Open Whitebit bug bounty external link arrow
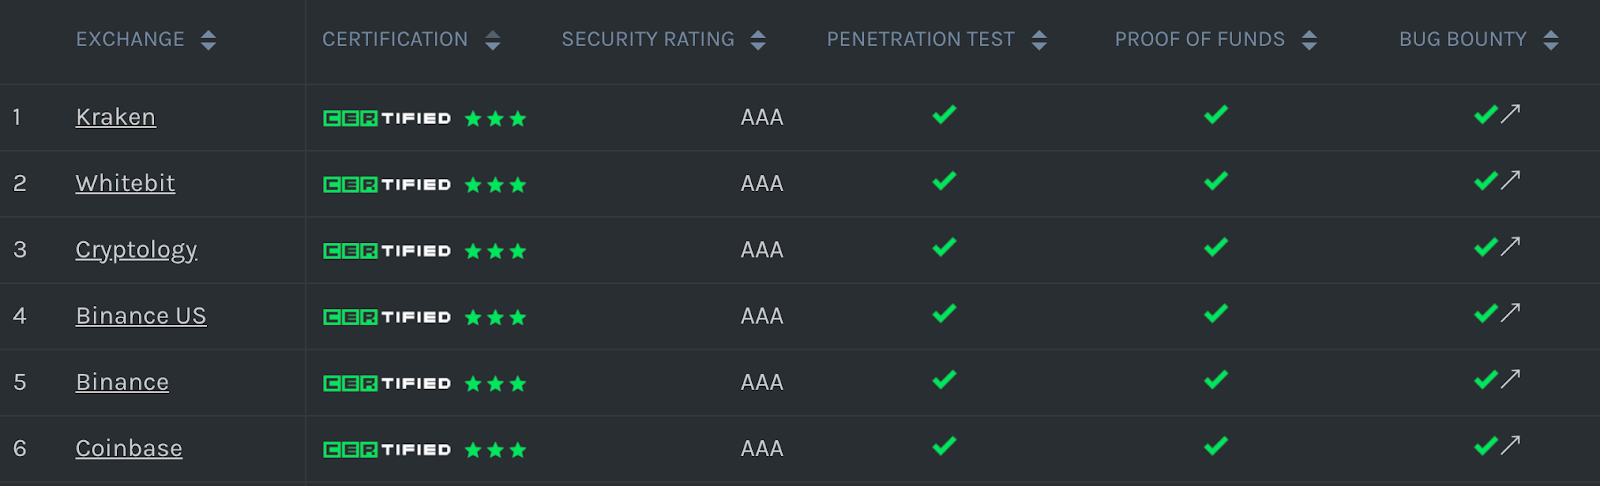The height and width of the screenshot is (486, 1600). (1510, 180)
